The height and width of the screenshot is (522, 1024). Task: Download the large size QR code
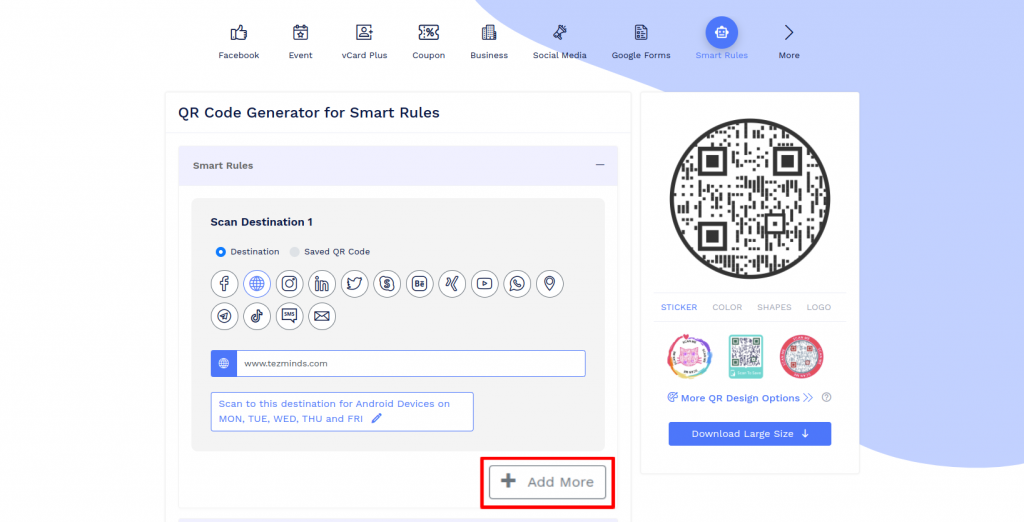point(750,434)
